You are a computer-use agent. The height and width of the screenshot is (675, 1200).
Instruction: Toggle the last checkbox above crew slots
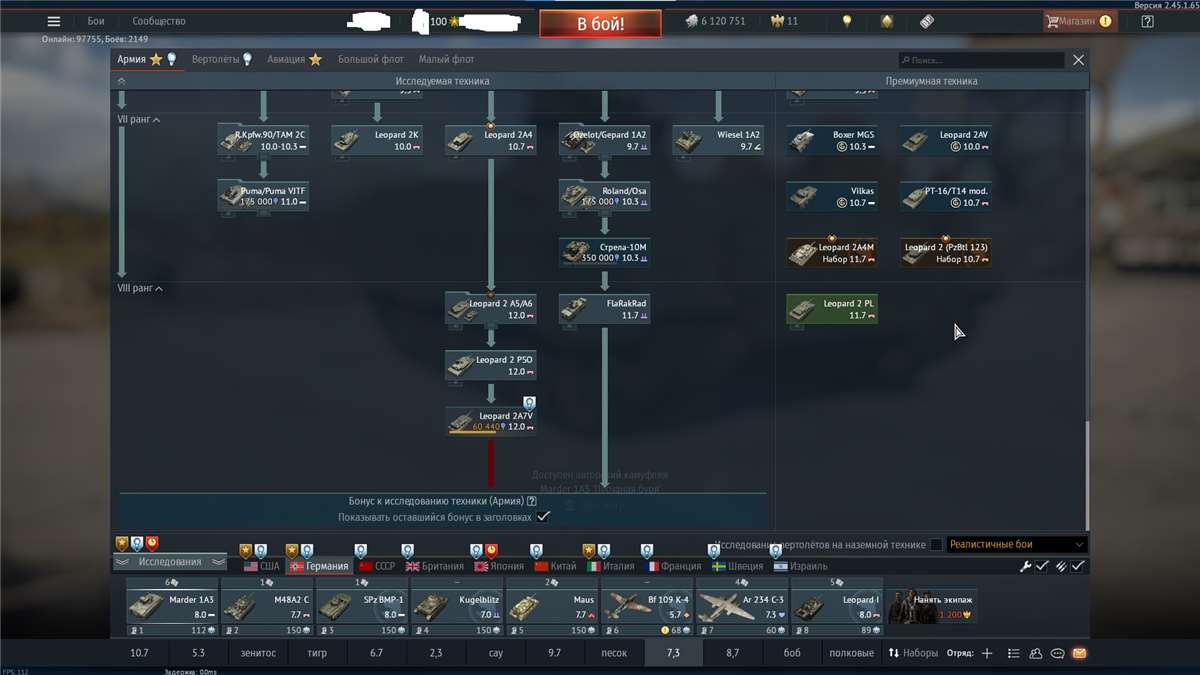(x=1078, y=566)
